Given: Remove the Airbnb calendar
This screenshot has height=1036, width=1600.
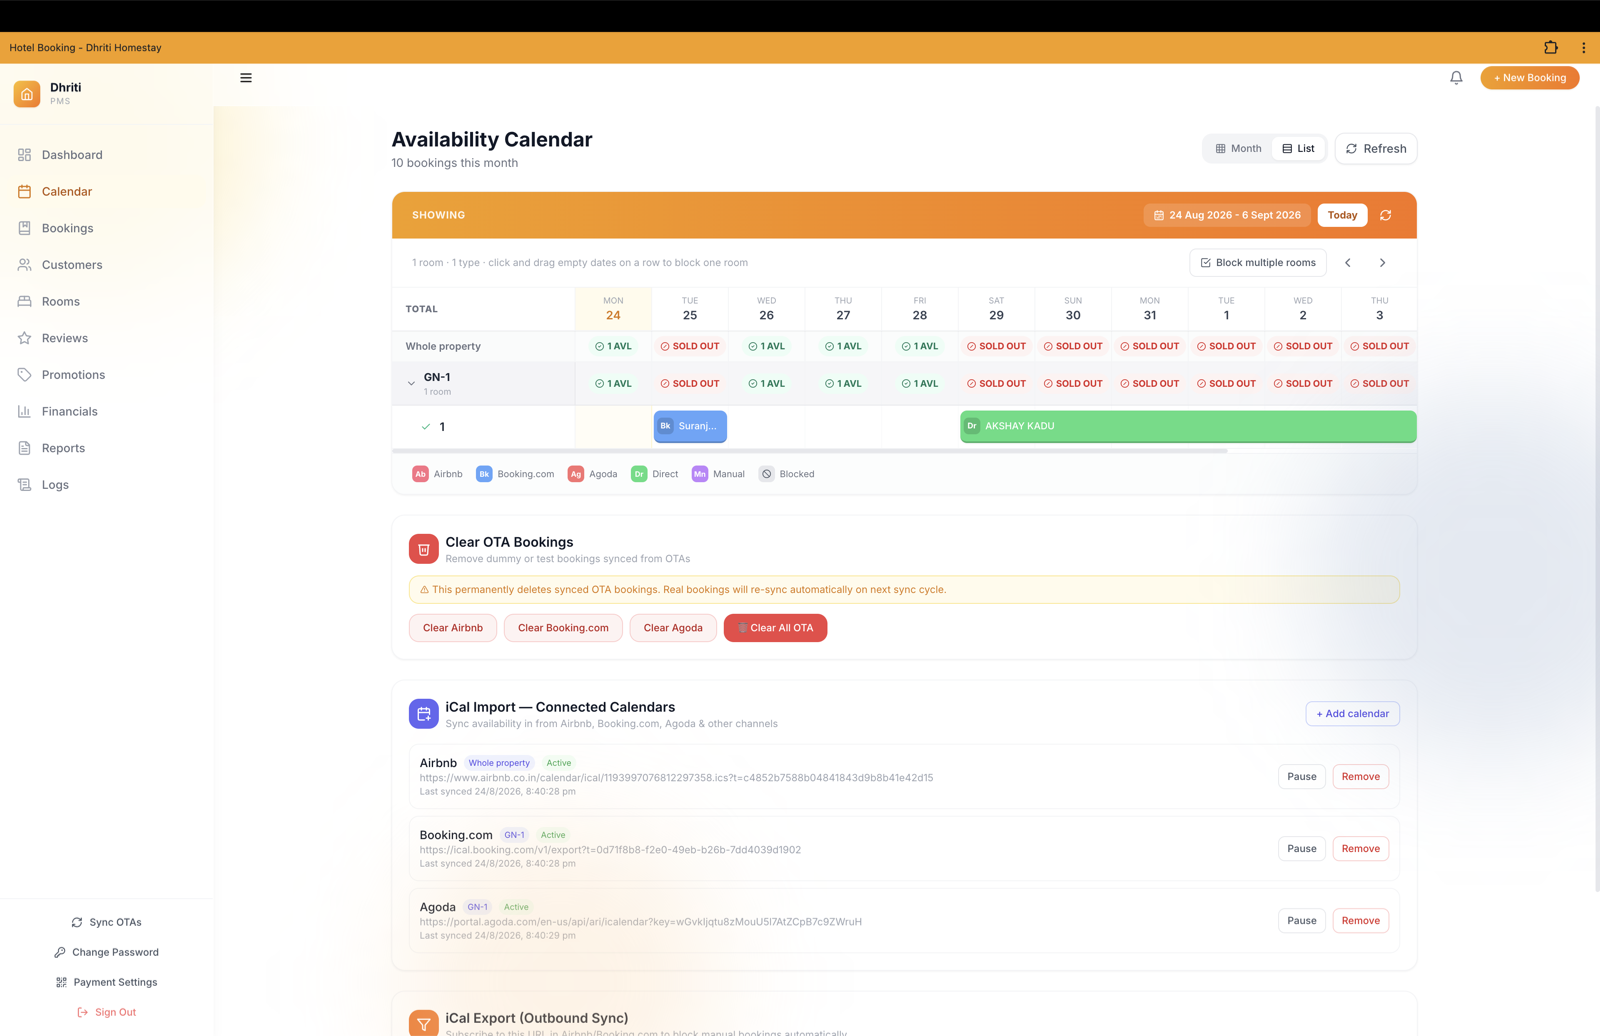Looking at the screenshot, I should [1360, 777].
